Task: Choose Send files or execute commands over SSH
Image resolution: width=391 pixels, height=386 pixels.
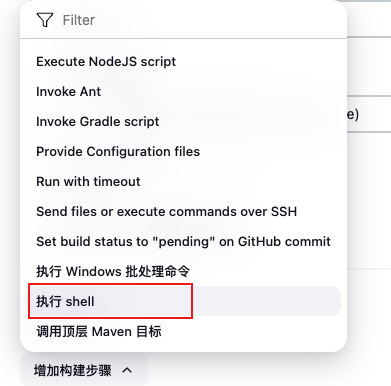Action: [184, 212]
